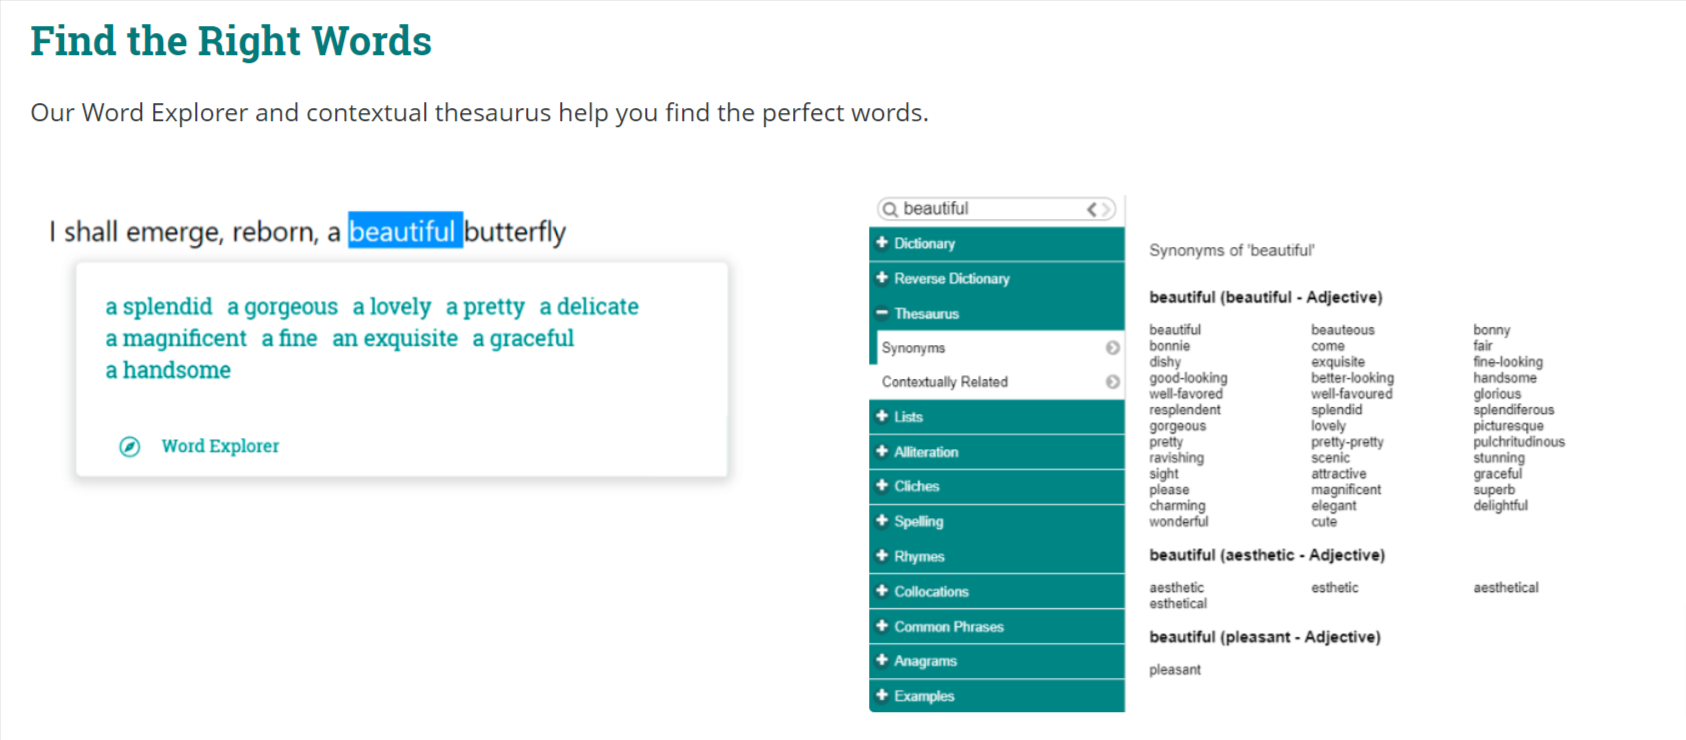Click the synonym 'fine-looking'

[1507, 362]
